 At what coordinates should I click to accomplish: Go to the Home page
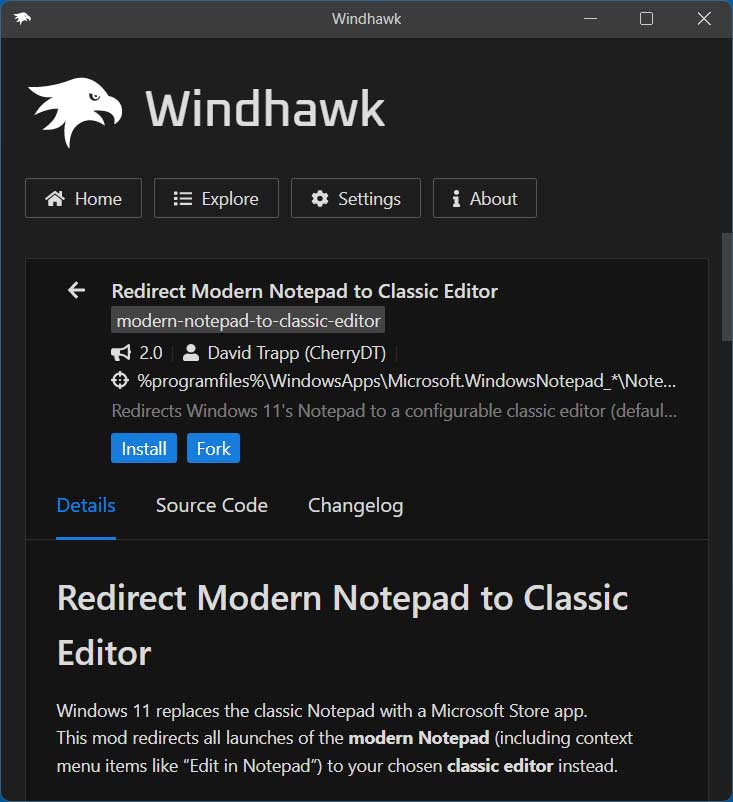[x=83, y=199]
